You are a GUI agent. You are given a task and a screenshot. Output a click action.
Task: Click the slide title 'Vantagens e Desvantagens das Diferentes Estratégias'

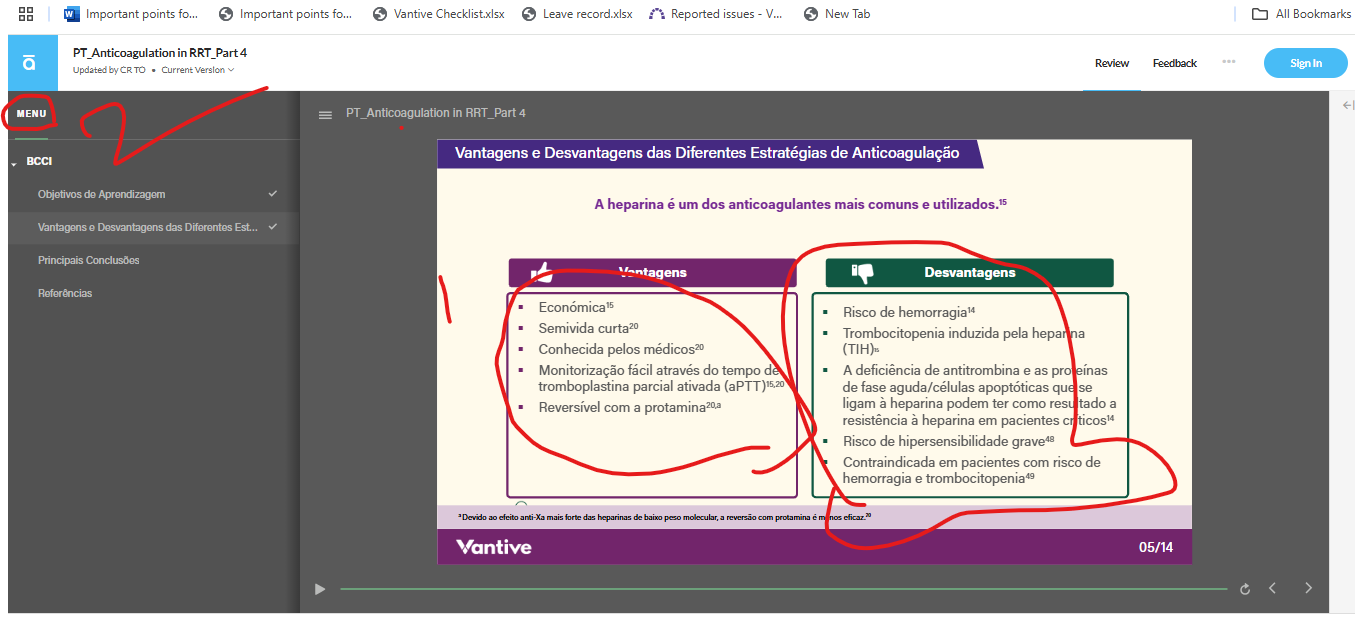click(x=707, y=153)
